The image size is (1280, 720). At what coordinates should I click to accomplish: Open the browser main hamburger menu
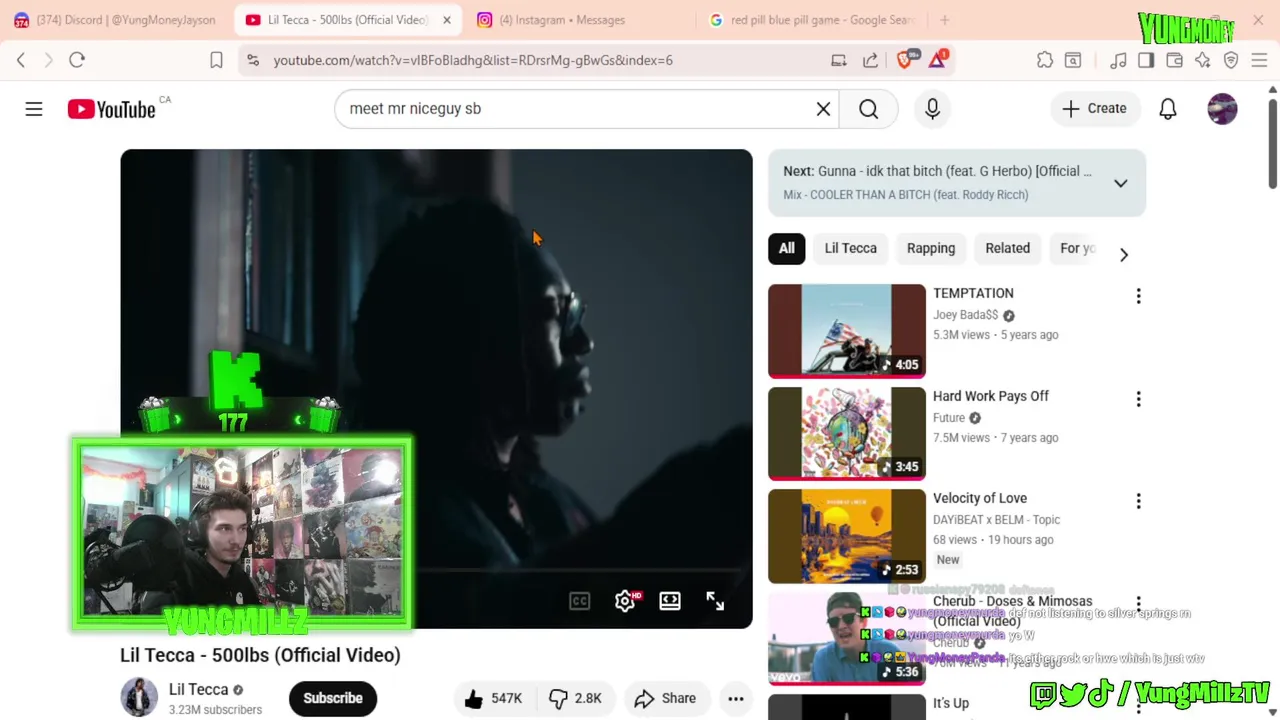pyautogui.click(x=1259, y=60)
